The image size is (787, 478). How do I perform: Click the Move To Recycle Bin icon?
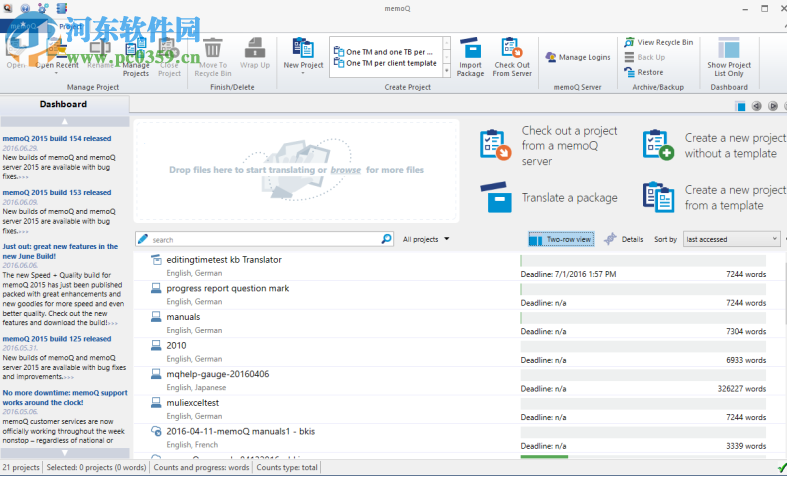click(213, 48)
